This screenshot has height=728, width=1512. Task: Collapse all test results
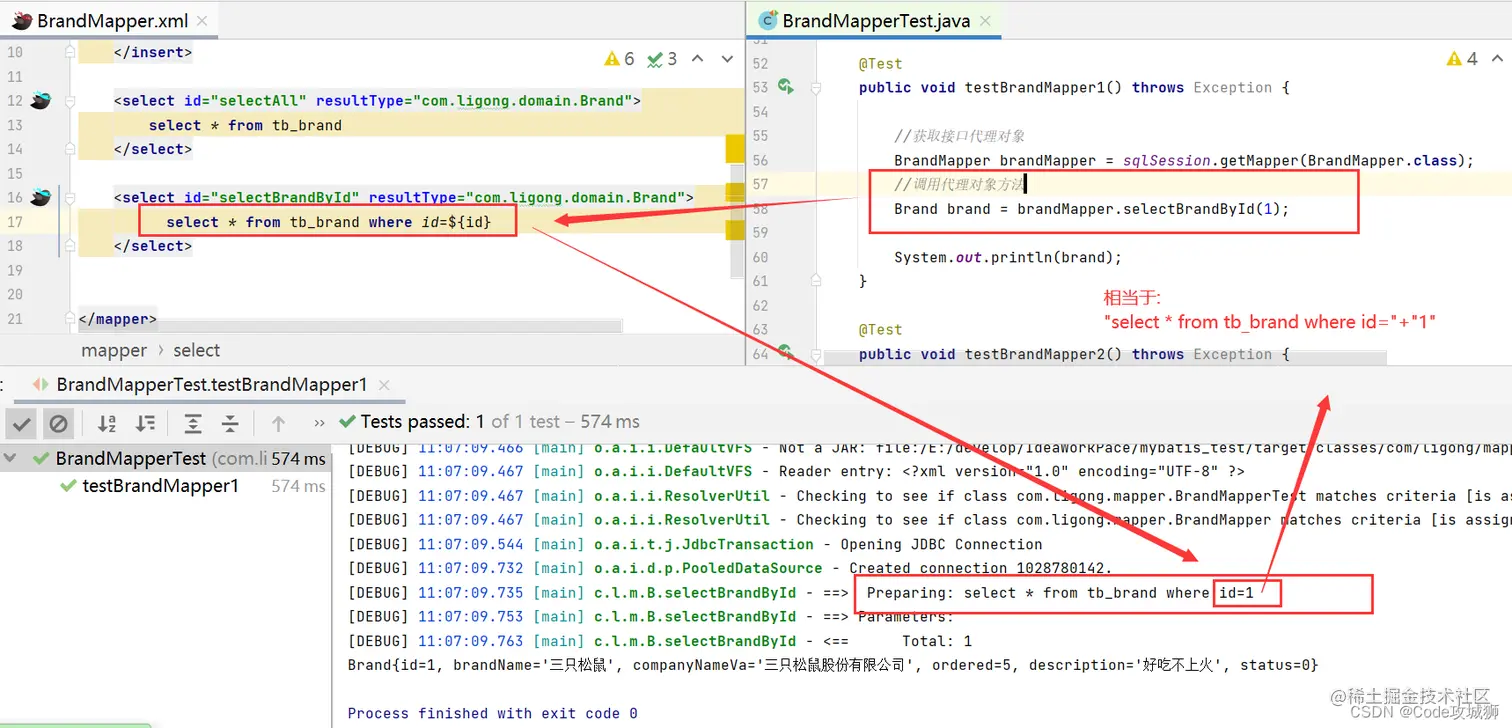(x=230, y=423)
